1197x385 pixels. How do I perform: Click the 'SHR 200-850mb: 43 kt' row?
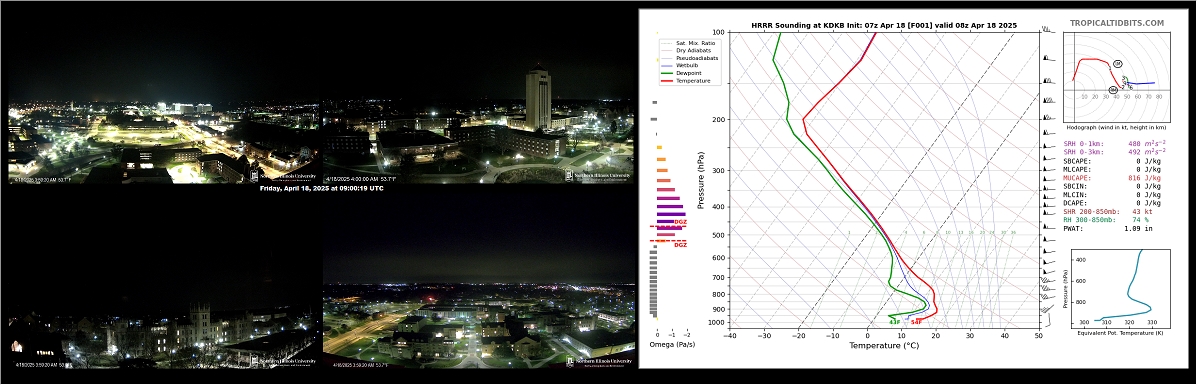click(x=1108, y=212)
